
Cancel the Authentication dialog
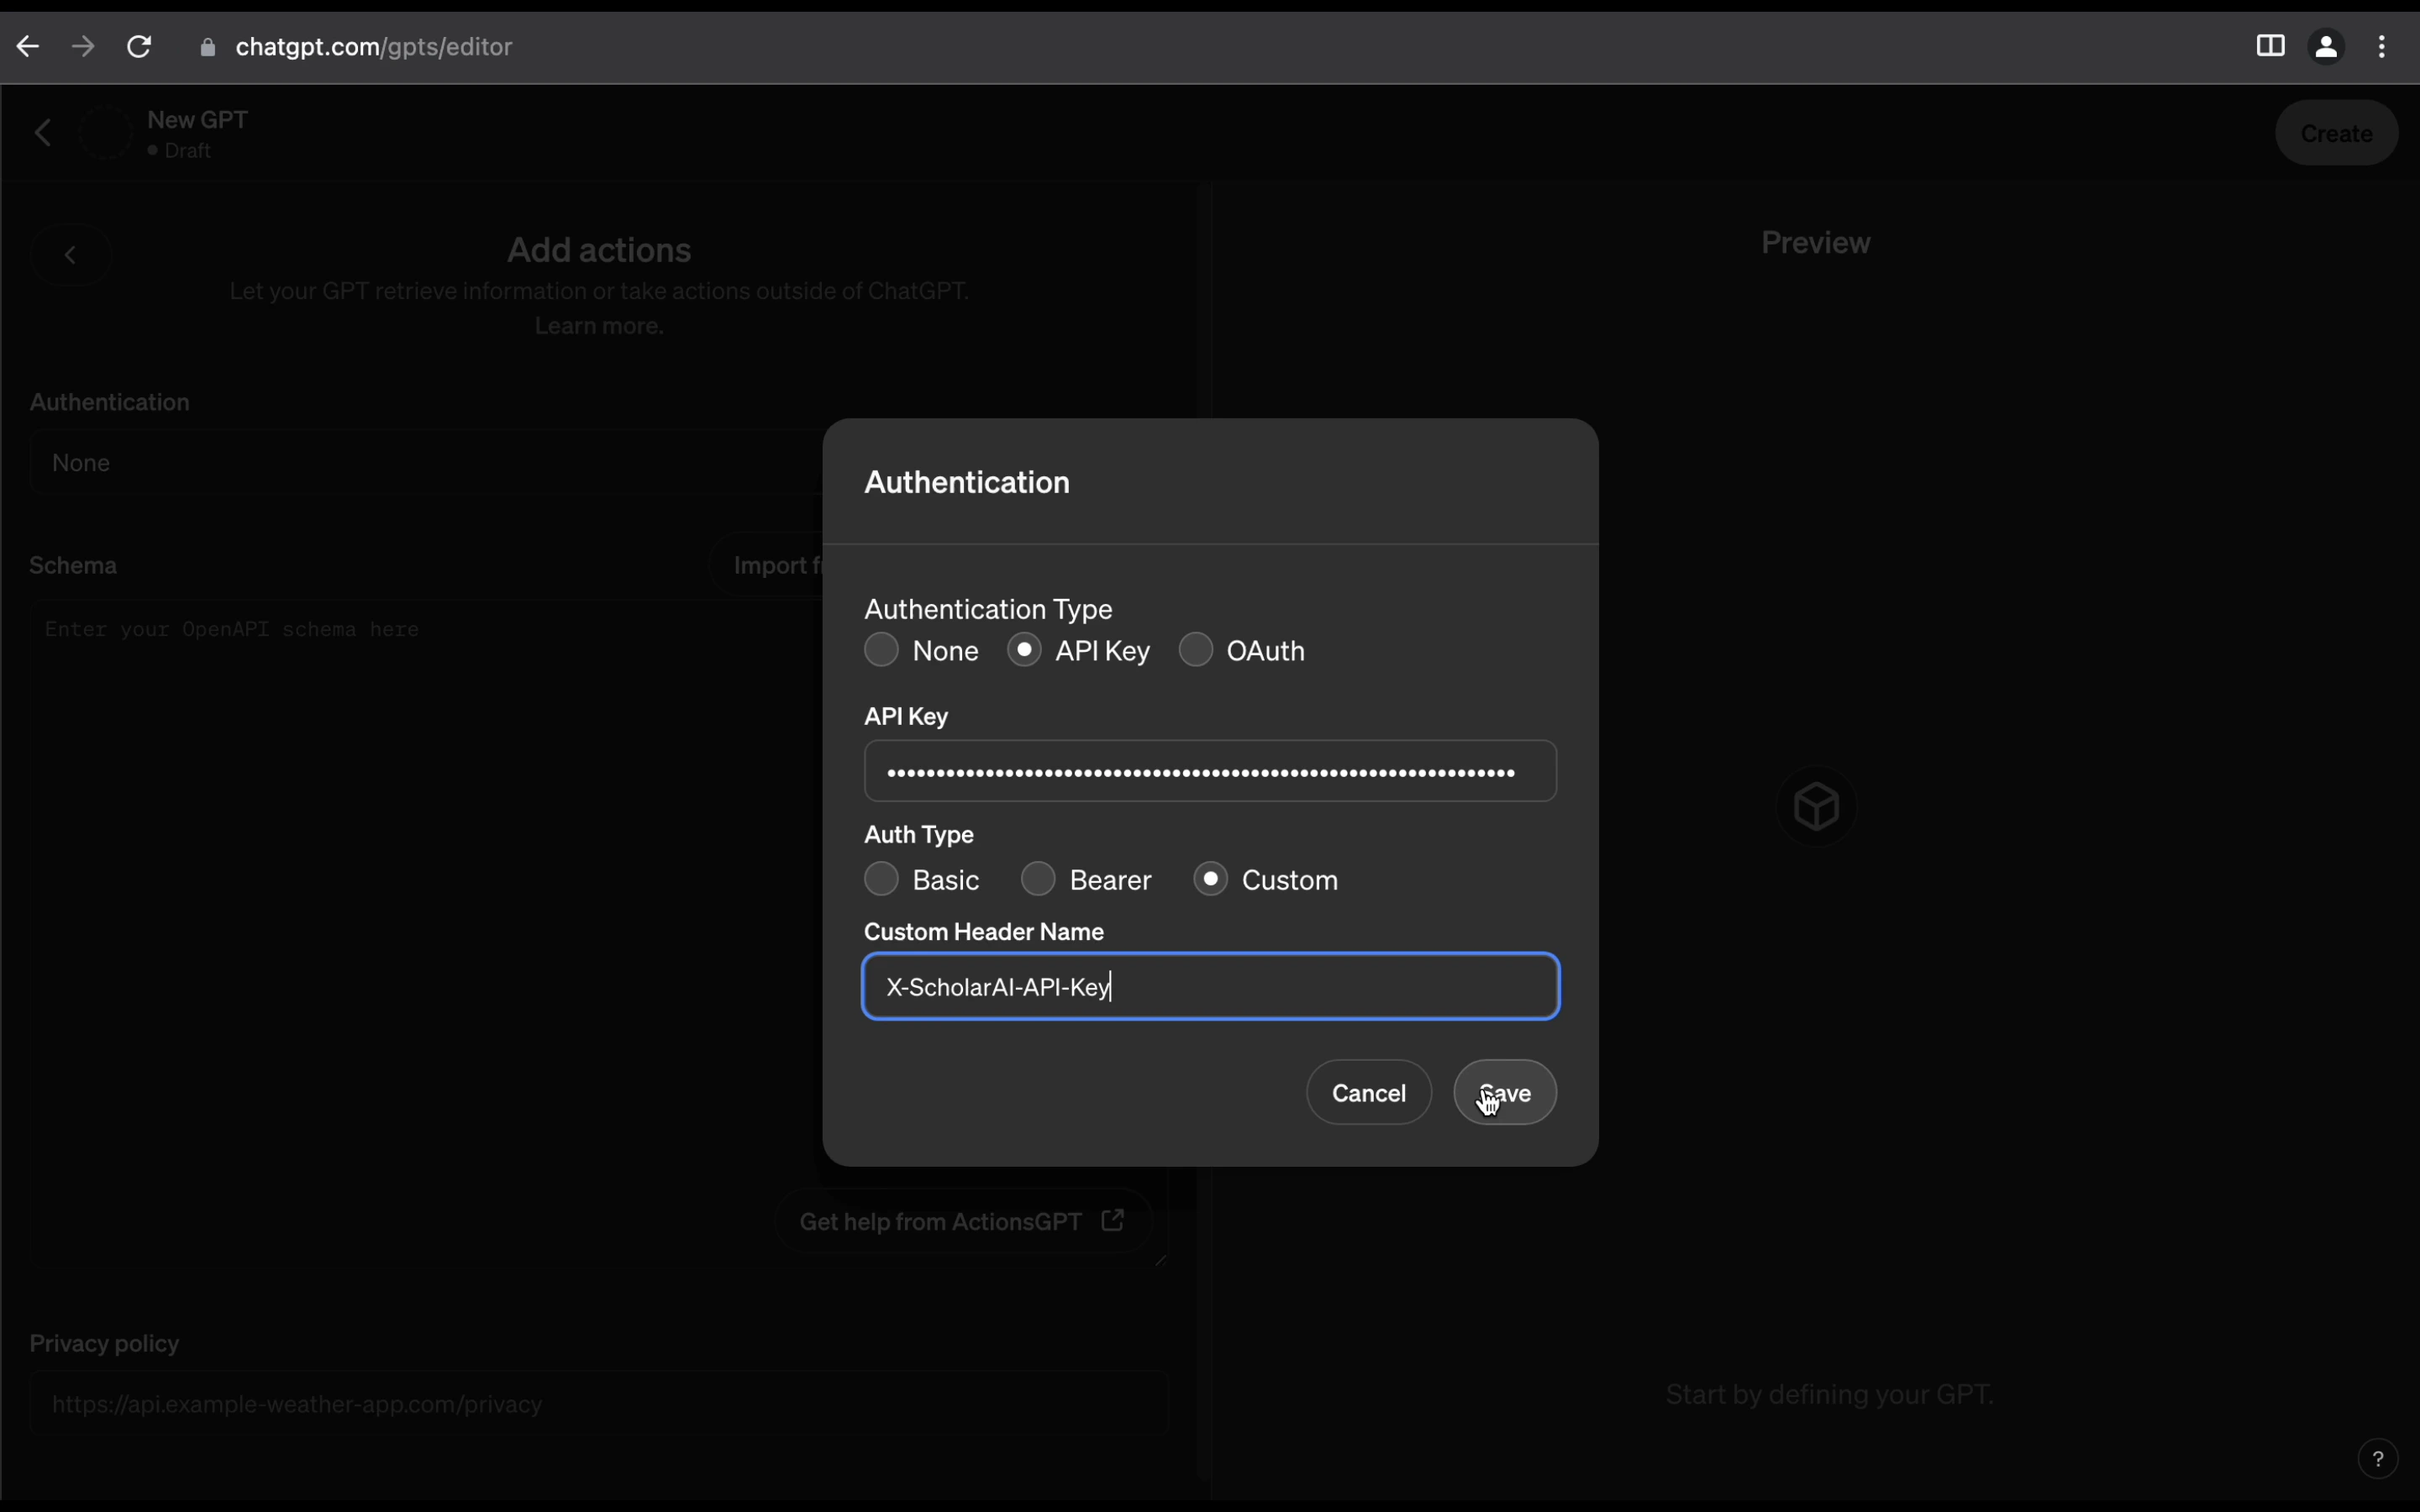click(x=1369, y=1092)
